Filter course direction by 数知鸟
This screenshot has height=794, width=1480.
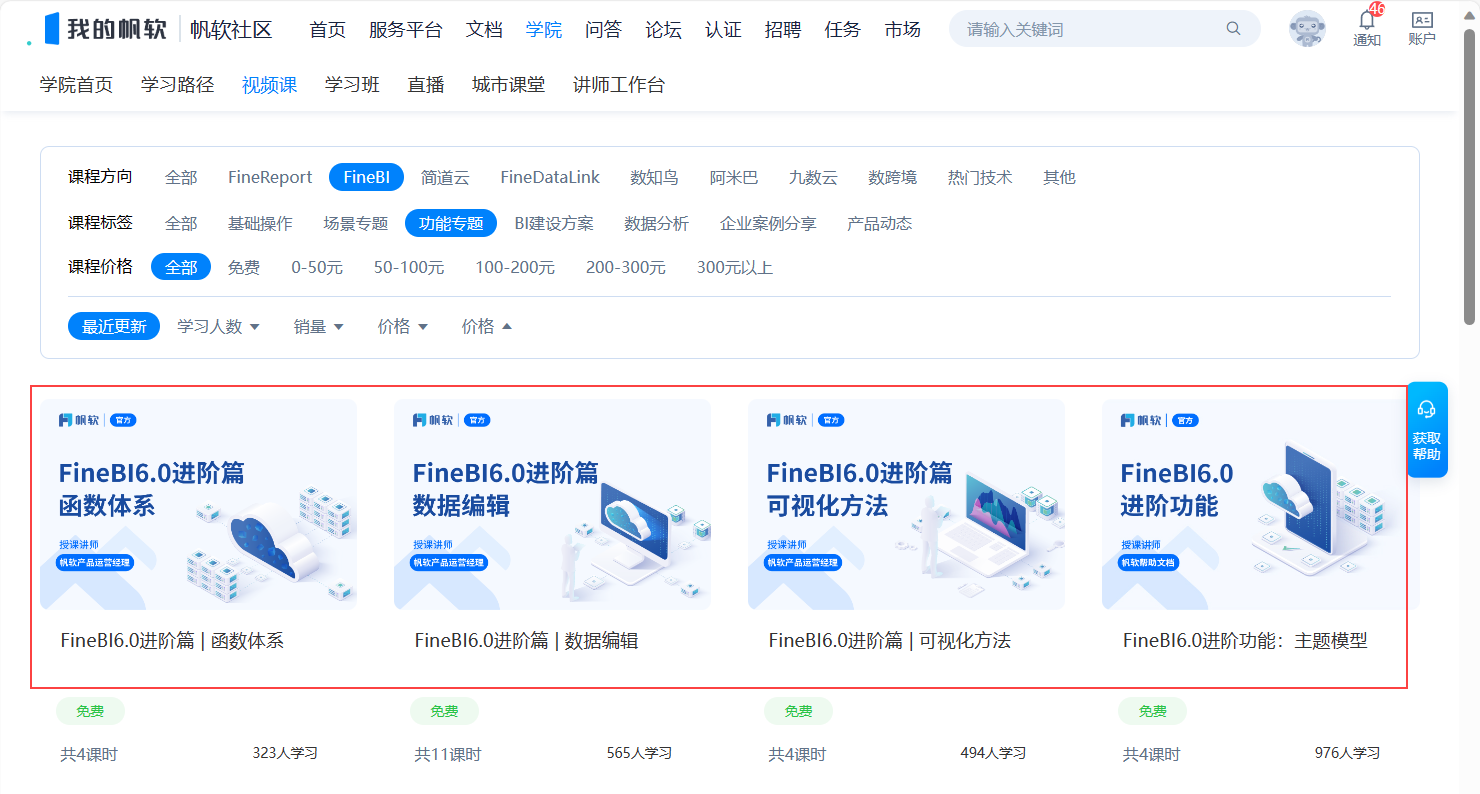pyautogui.click(x=654, y=178)
